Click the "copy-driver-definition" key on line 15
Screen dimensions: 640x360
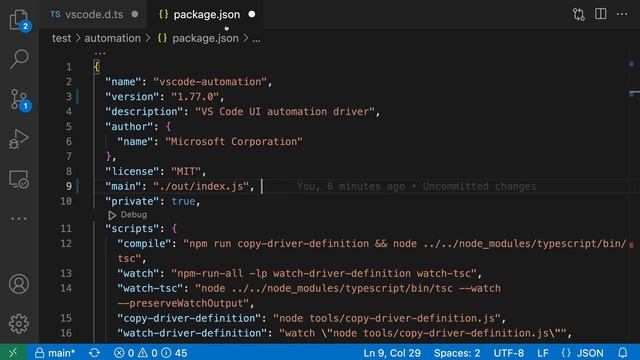[189, 318]
